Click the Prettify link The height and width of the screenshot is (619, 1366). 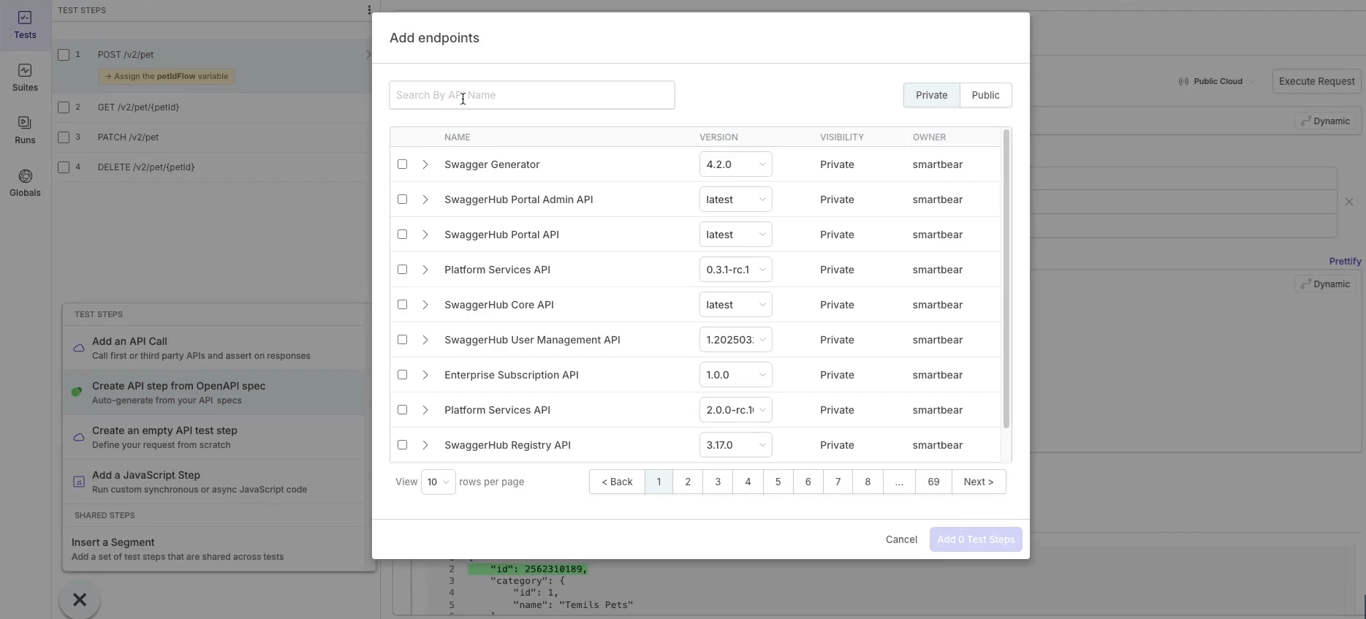pyautogui.click(x=1345, y=261)
